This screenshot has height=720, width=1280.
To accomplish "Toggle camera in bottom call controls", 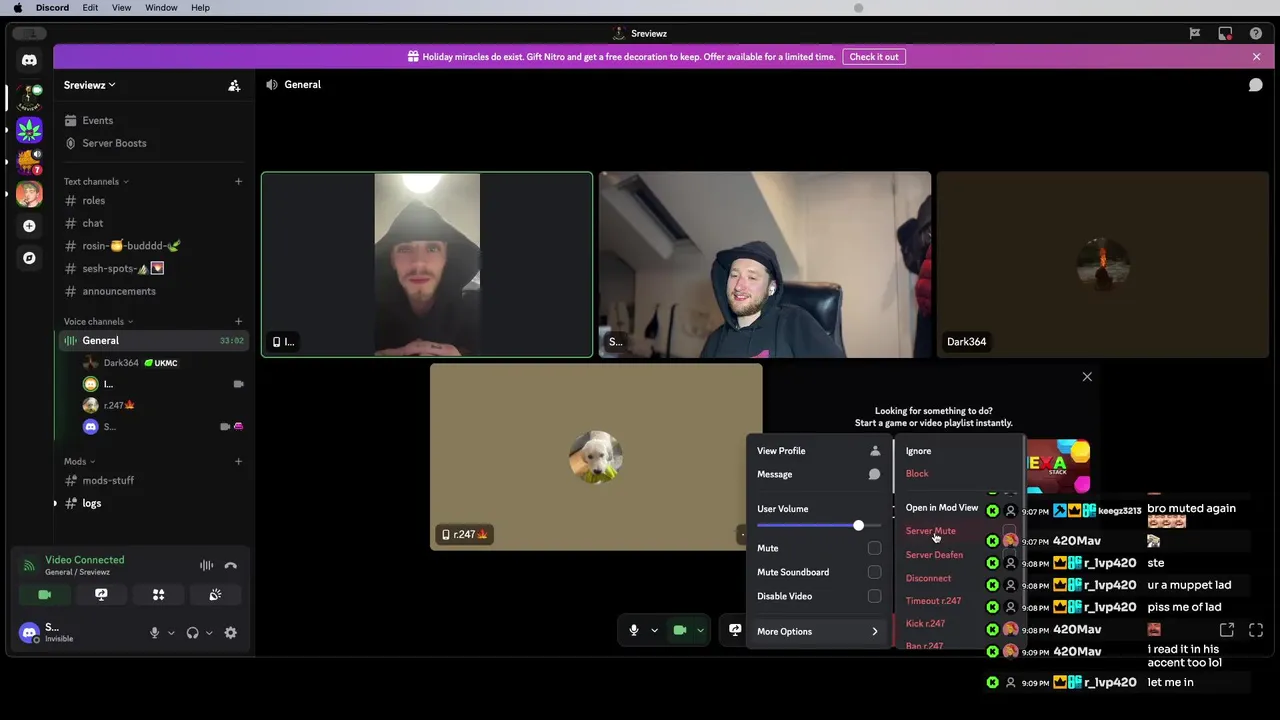I will tap(680, 630).
